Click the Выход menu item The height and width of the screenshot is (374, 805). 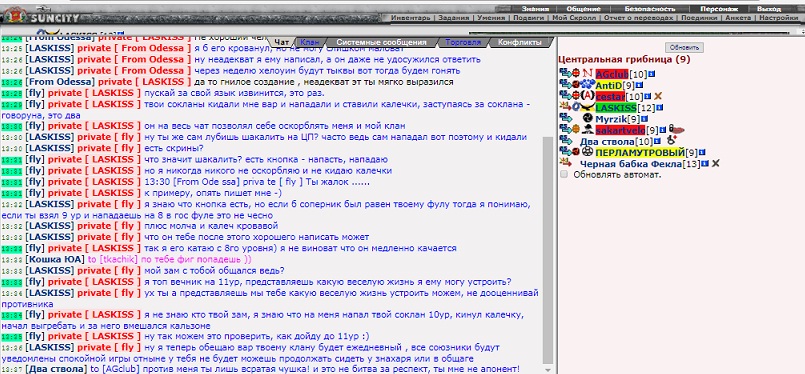coord(769,9)
